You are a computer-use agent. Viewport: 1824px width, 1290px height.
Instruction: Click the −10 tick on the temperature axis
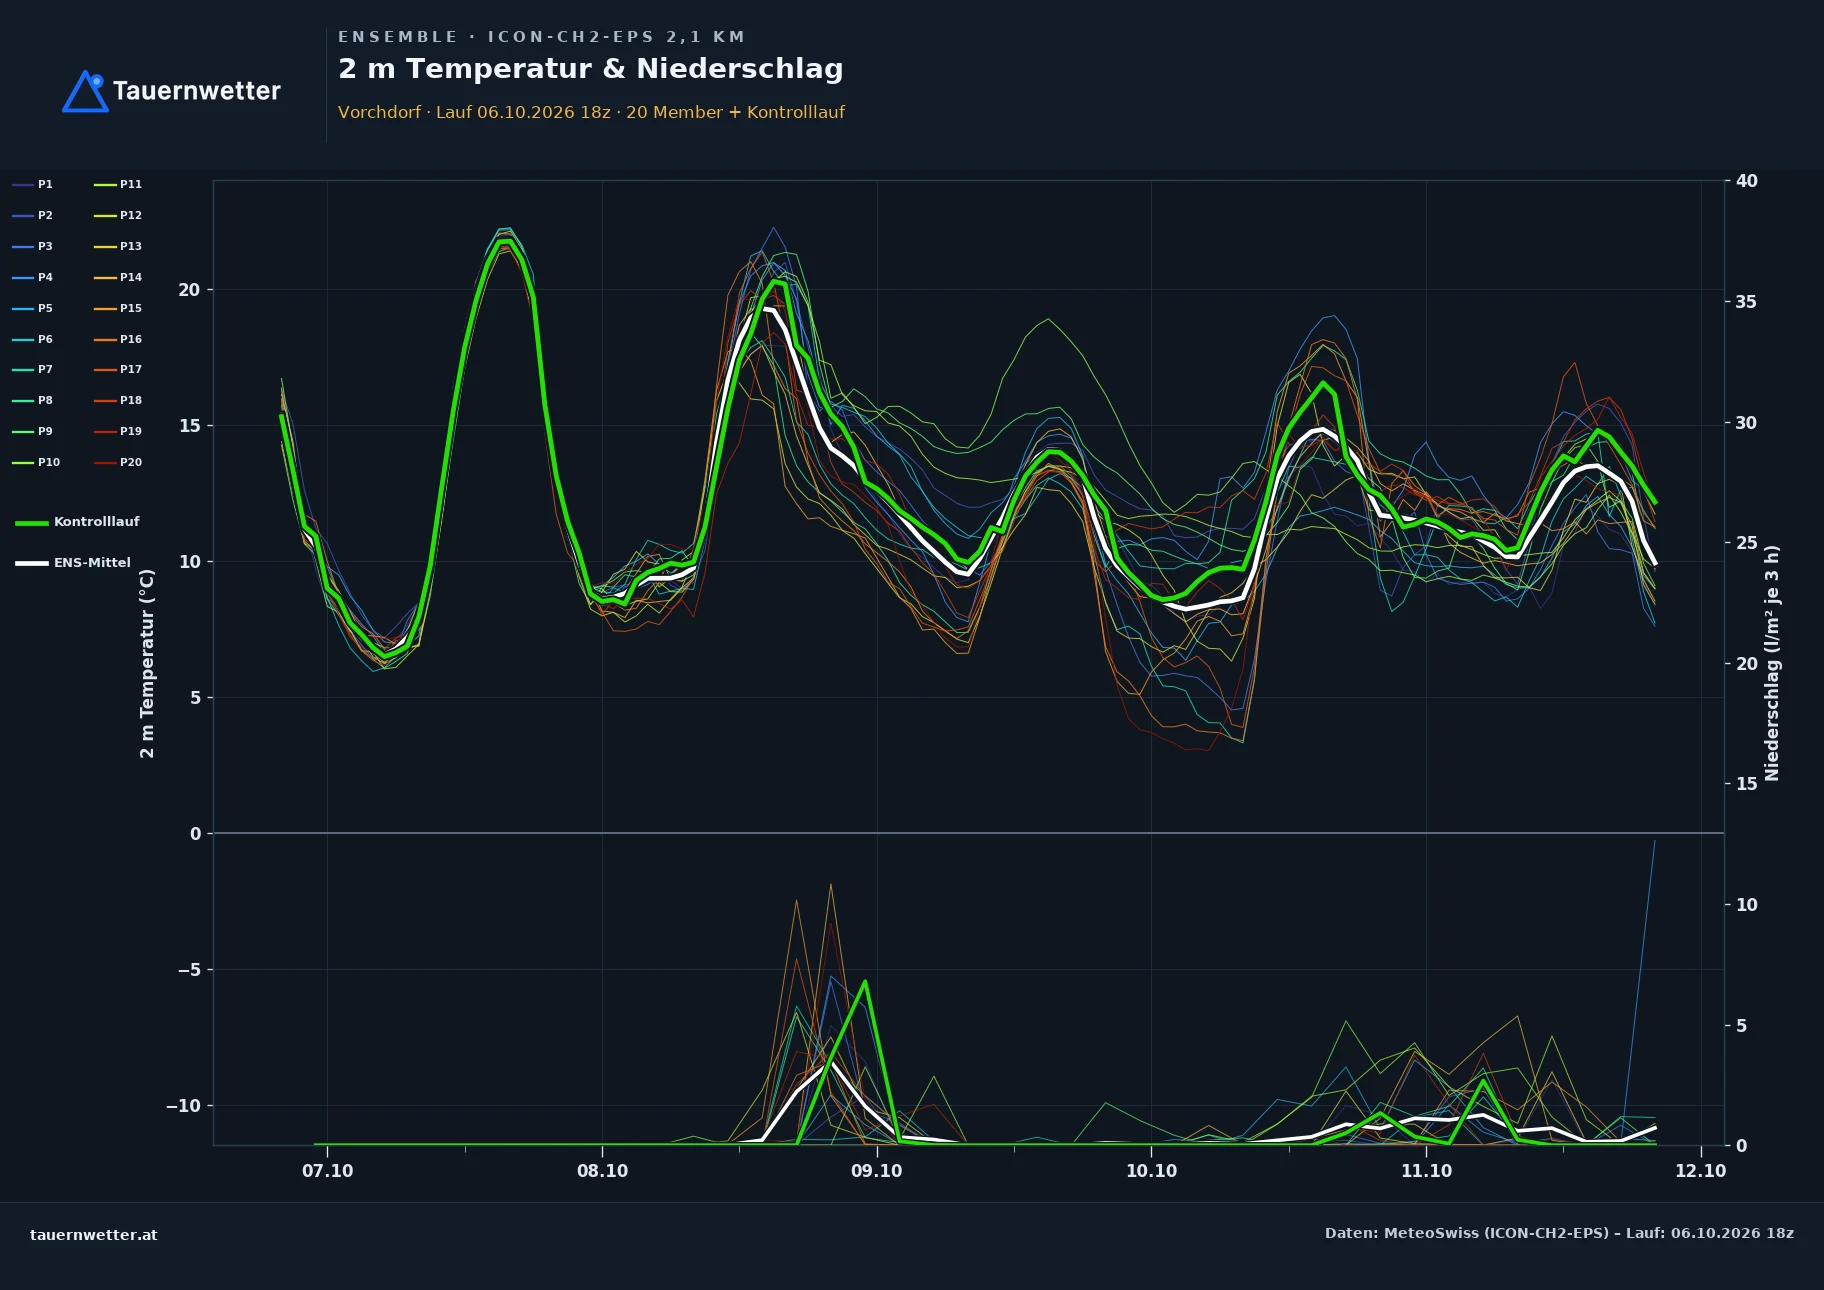pyautogui.click(x=183, y=1106)
